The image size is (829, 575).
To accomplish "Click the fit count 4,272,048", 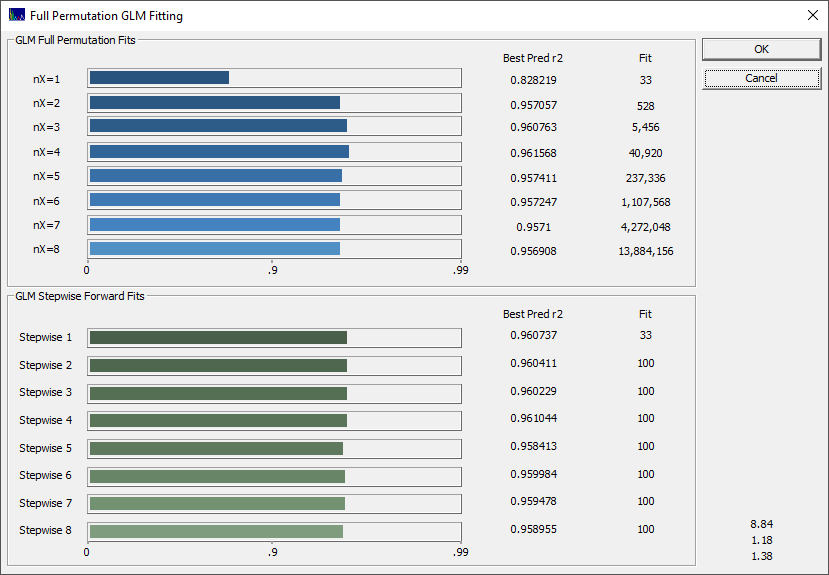I will [x=646, y=227].
